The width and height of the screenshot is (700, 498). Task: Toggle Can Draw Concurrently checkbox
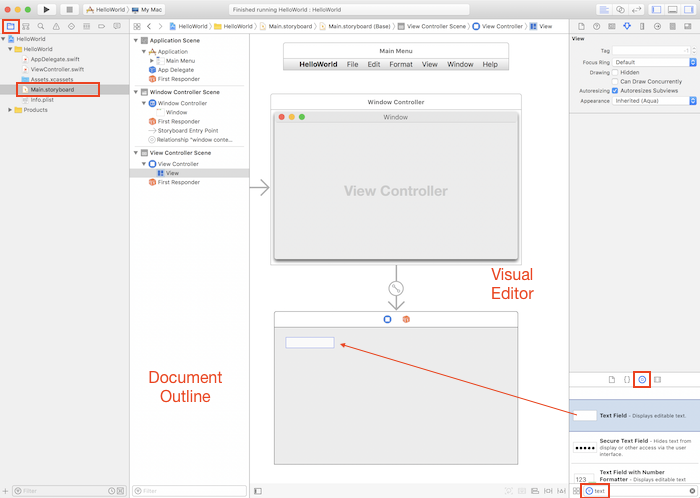pos(615,82)
